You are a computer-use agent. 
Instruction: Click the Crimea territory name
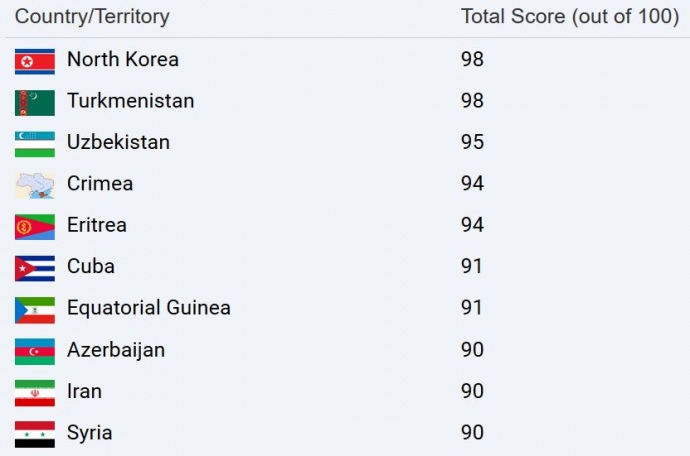point(99,184)
